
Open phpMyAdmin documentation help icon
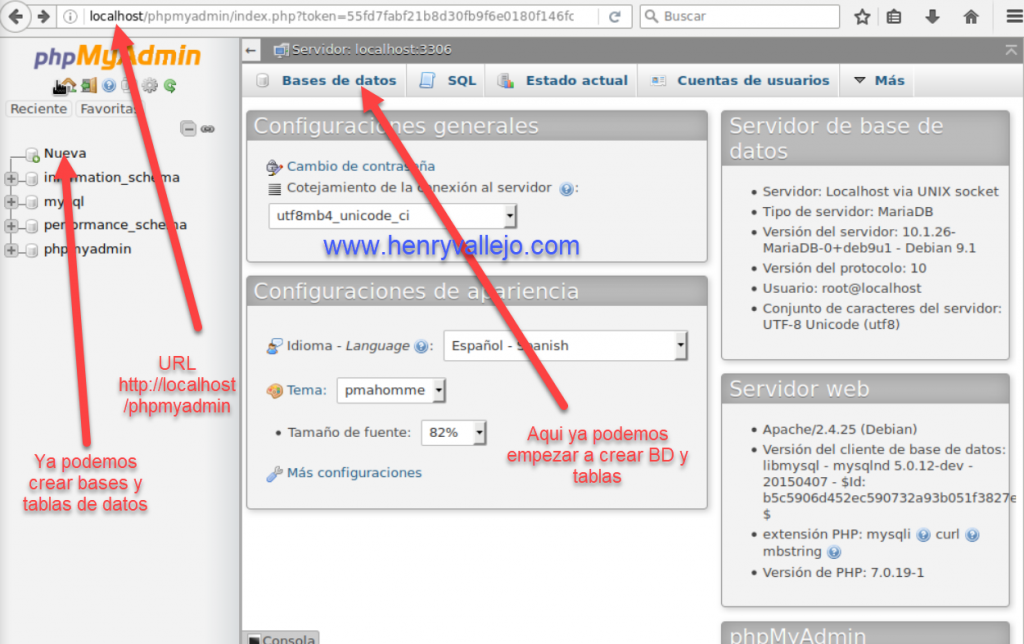(109, 86)
